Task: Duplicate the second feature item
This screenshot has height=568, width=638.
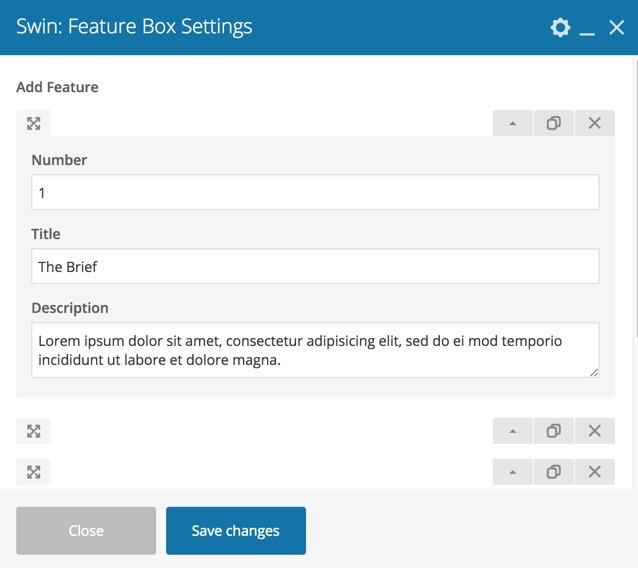Action: point(553,430)
